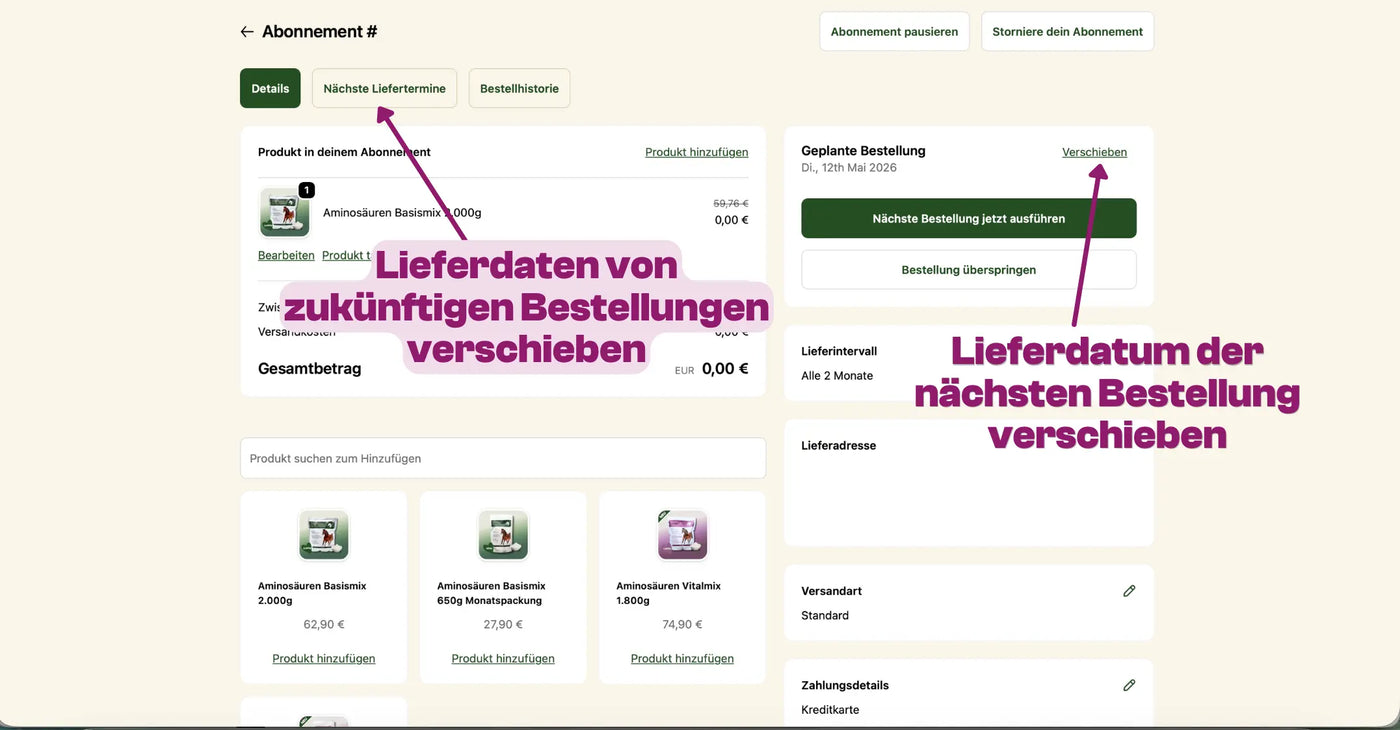The height and width of the screenshot is (730, 1400).
Task: Select the Abonnement # page title
Action: pyautogui.click(x=320, y=31)
